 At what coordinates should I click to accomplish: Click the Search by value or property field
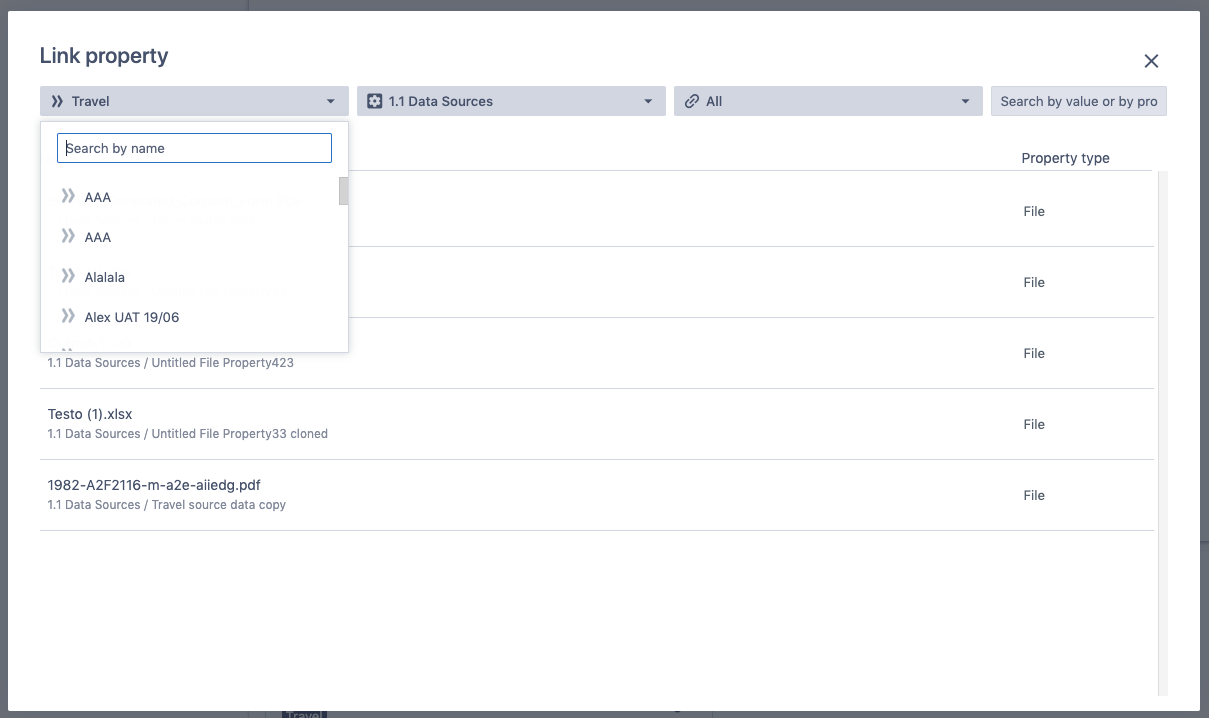point(1078,101)
